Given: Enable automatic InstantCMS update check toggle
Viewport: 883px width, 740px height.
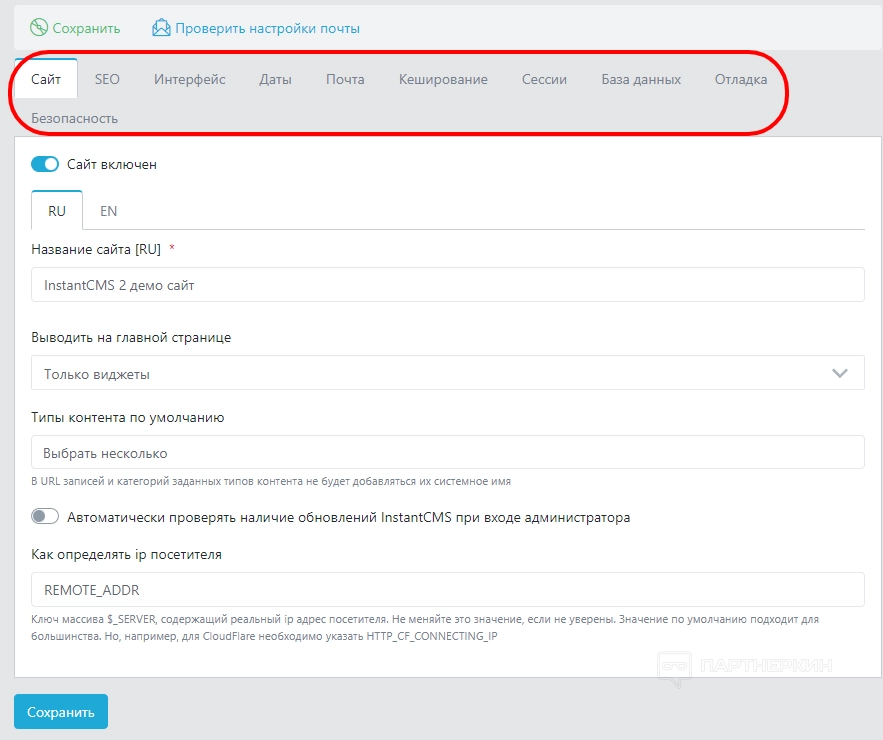Looking at the screenshot, I should coord(45,516).
